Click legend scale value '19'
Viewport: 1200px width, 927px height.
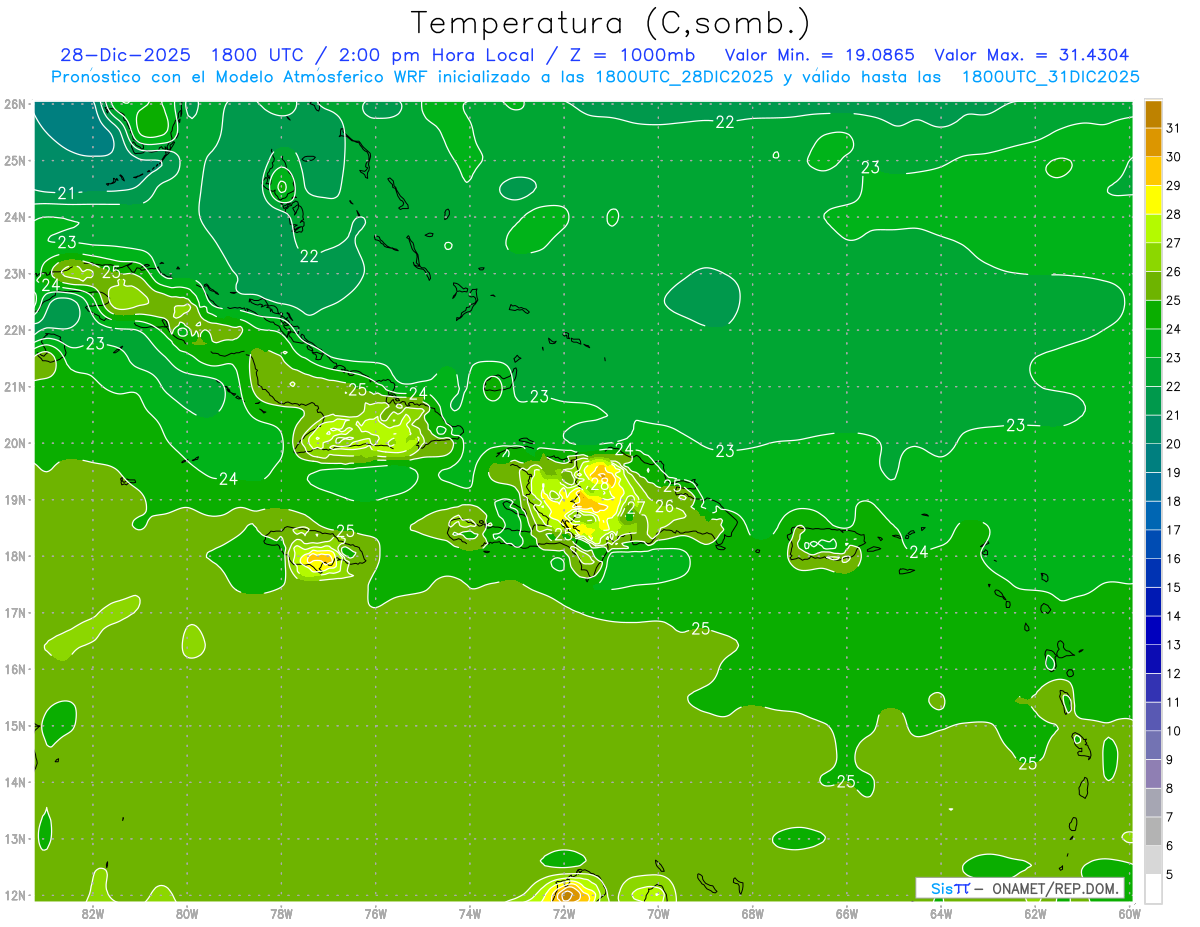click(1173, 472)
